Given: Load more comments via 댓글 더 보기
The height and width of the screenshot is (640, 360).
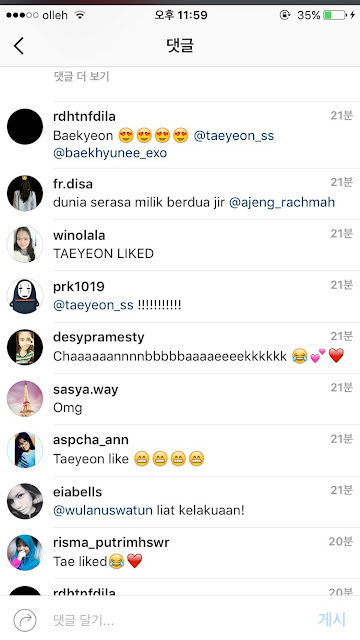Looking at the screenshot, I should [x=81, y=76].
